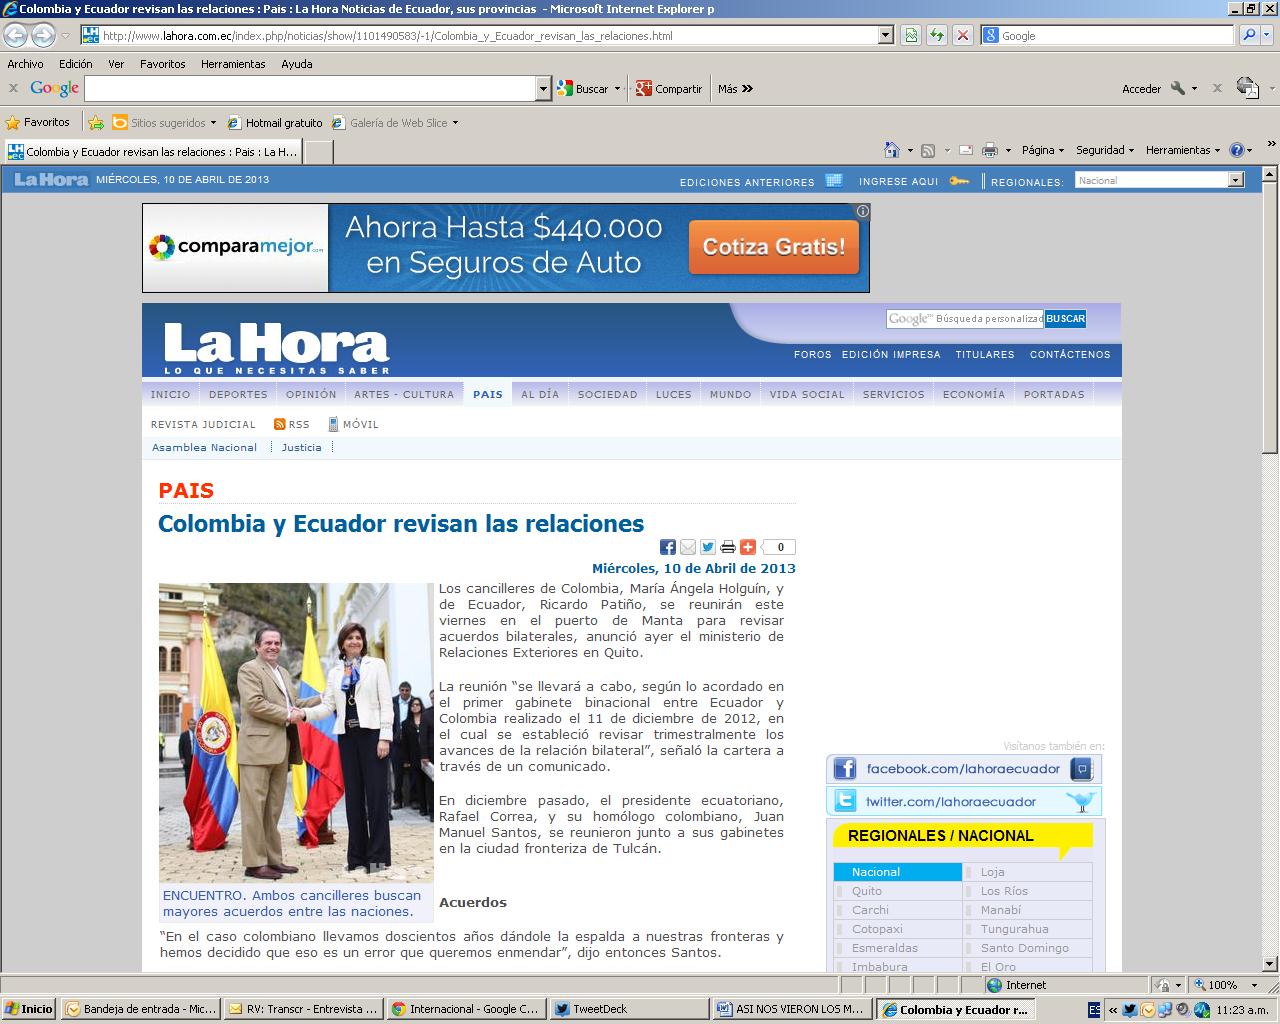Image resolution: width=1280 pixels, height=1024 pixels.
Task: Click the Google toolbar Buscar button
Action: coord(584,88)
